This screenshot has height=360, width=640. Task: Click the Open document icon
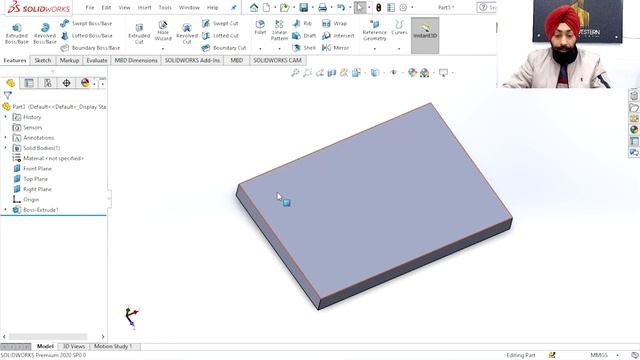tap(284, 7)
